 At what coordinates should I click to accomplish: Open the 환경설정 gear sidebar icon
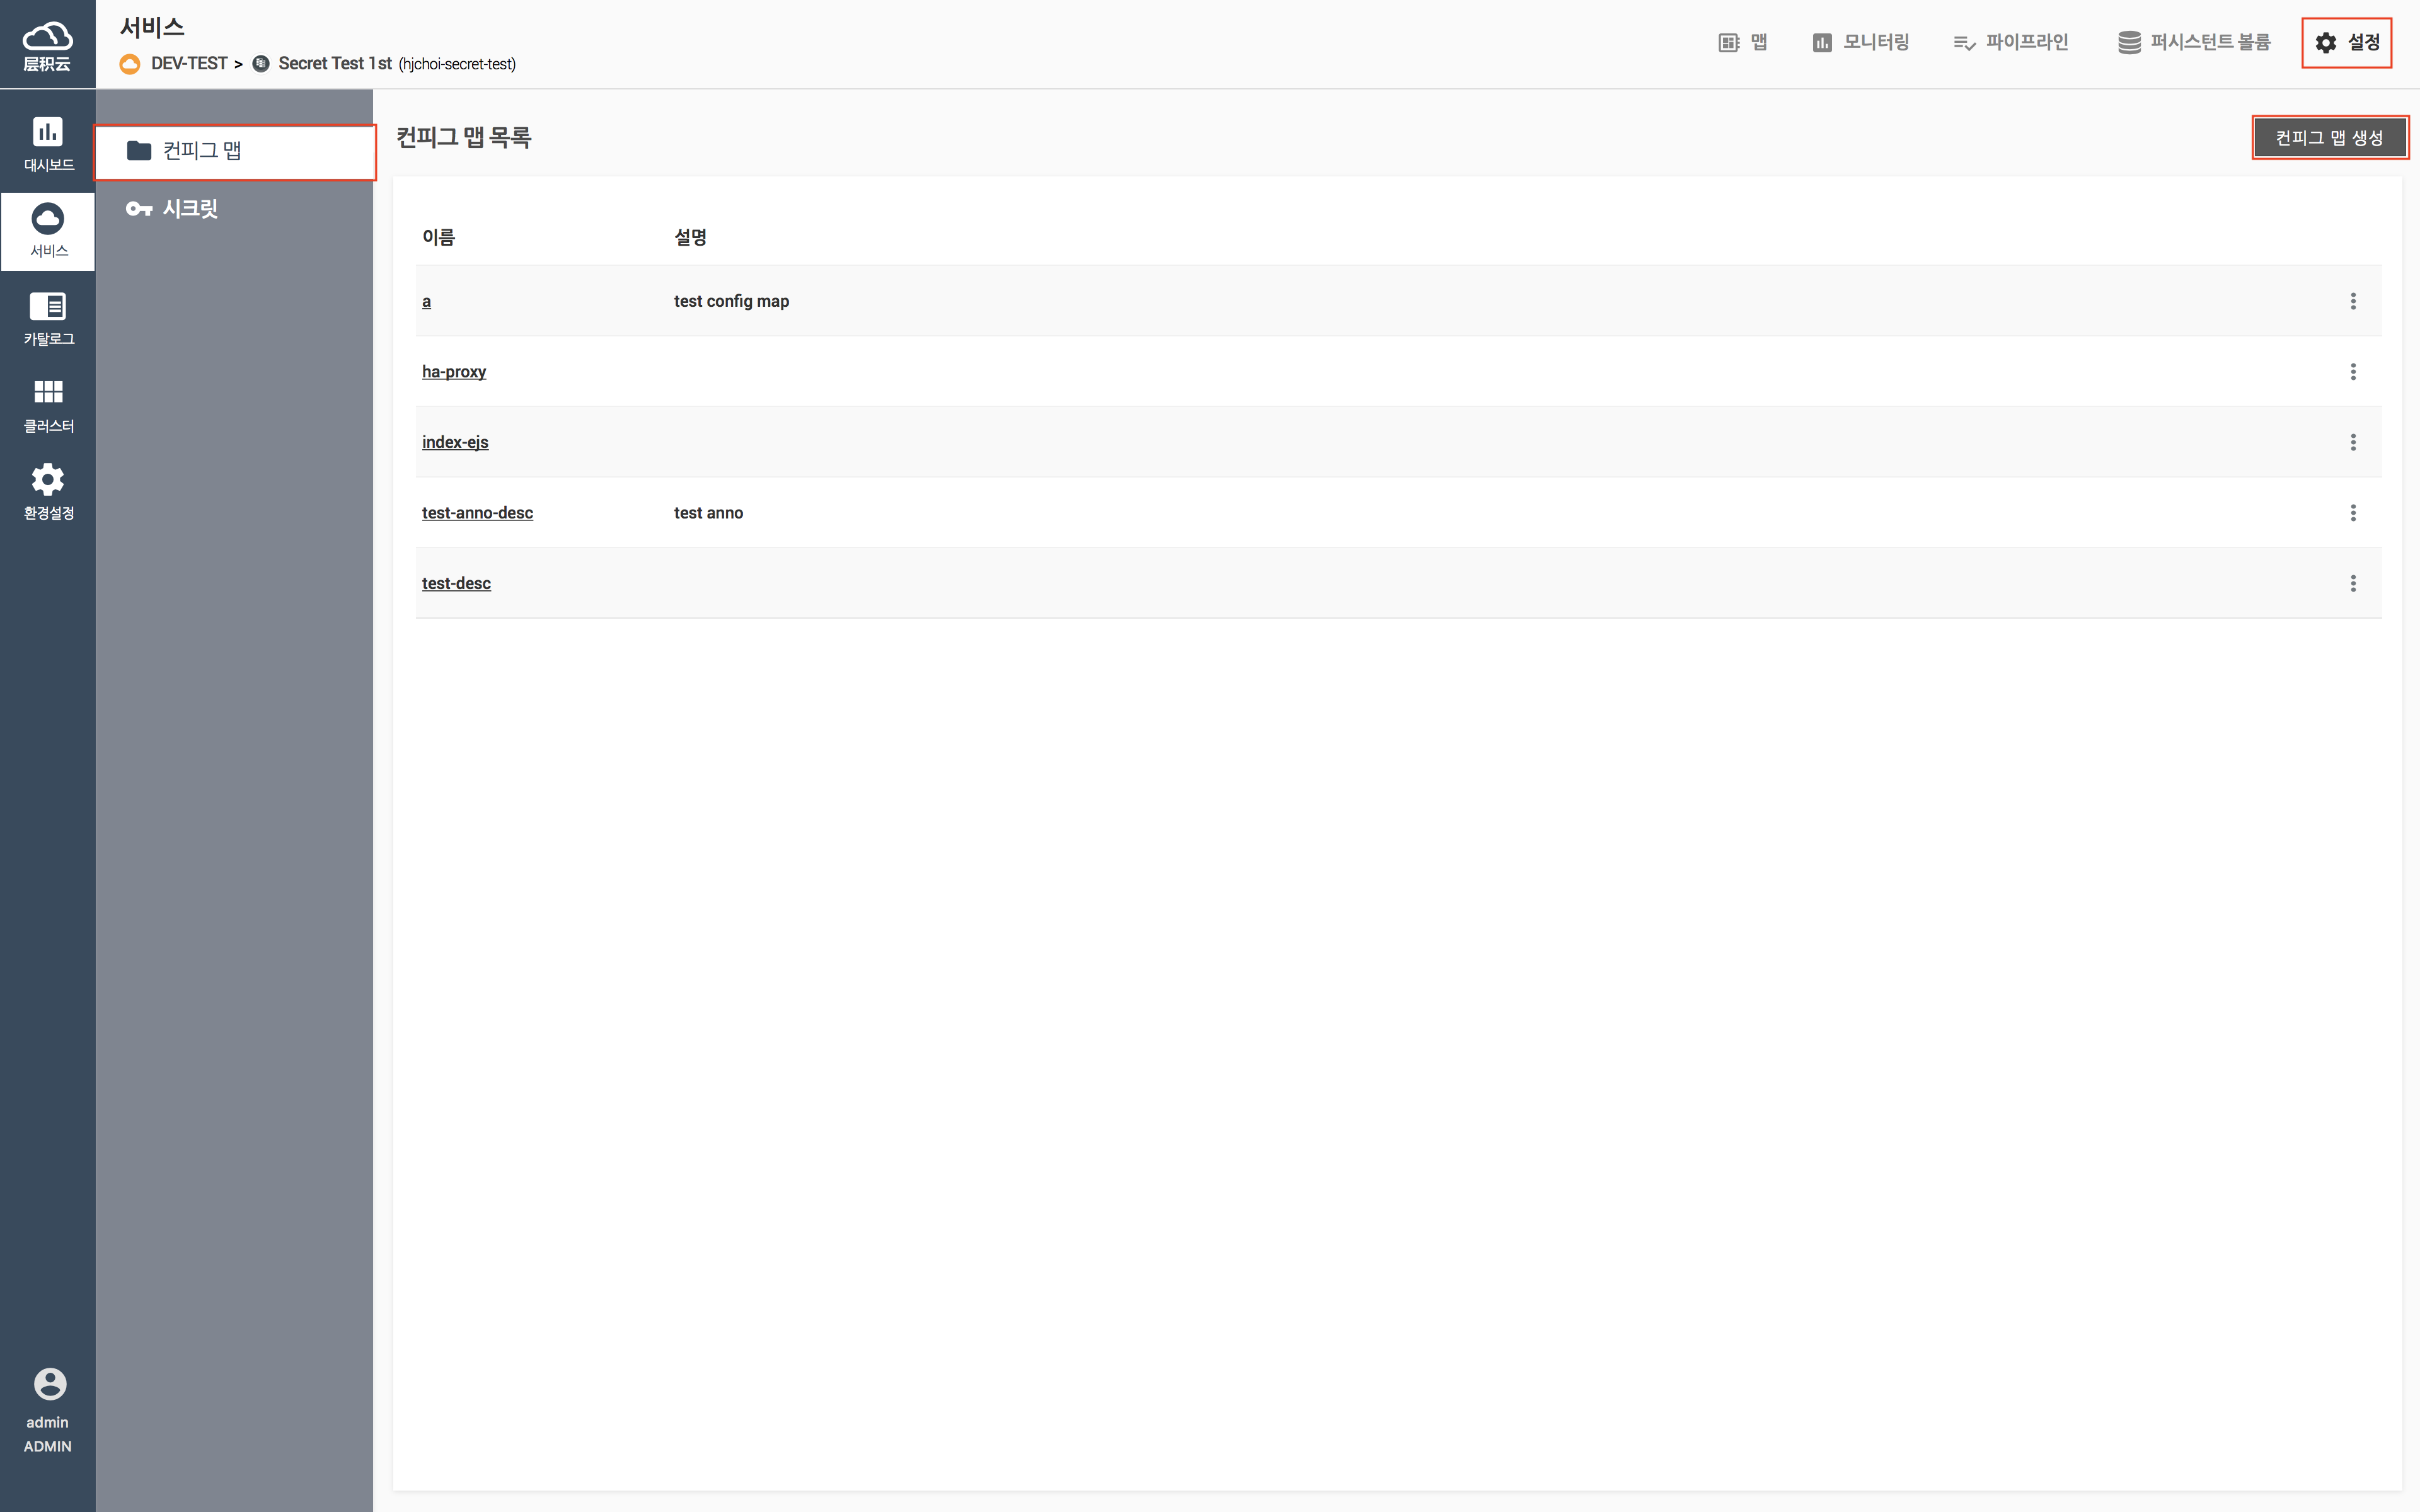[47, 492]
